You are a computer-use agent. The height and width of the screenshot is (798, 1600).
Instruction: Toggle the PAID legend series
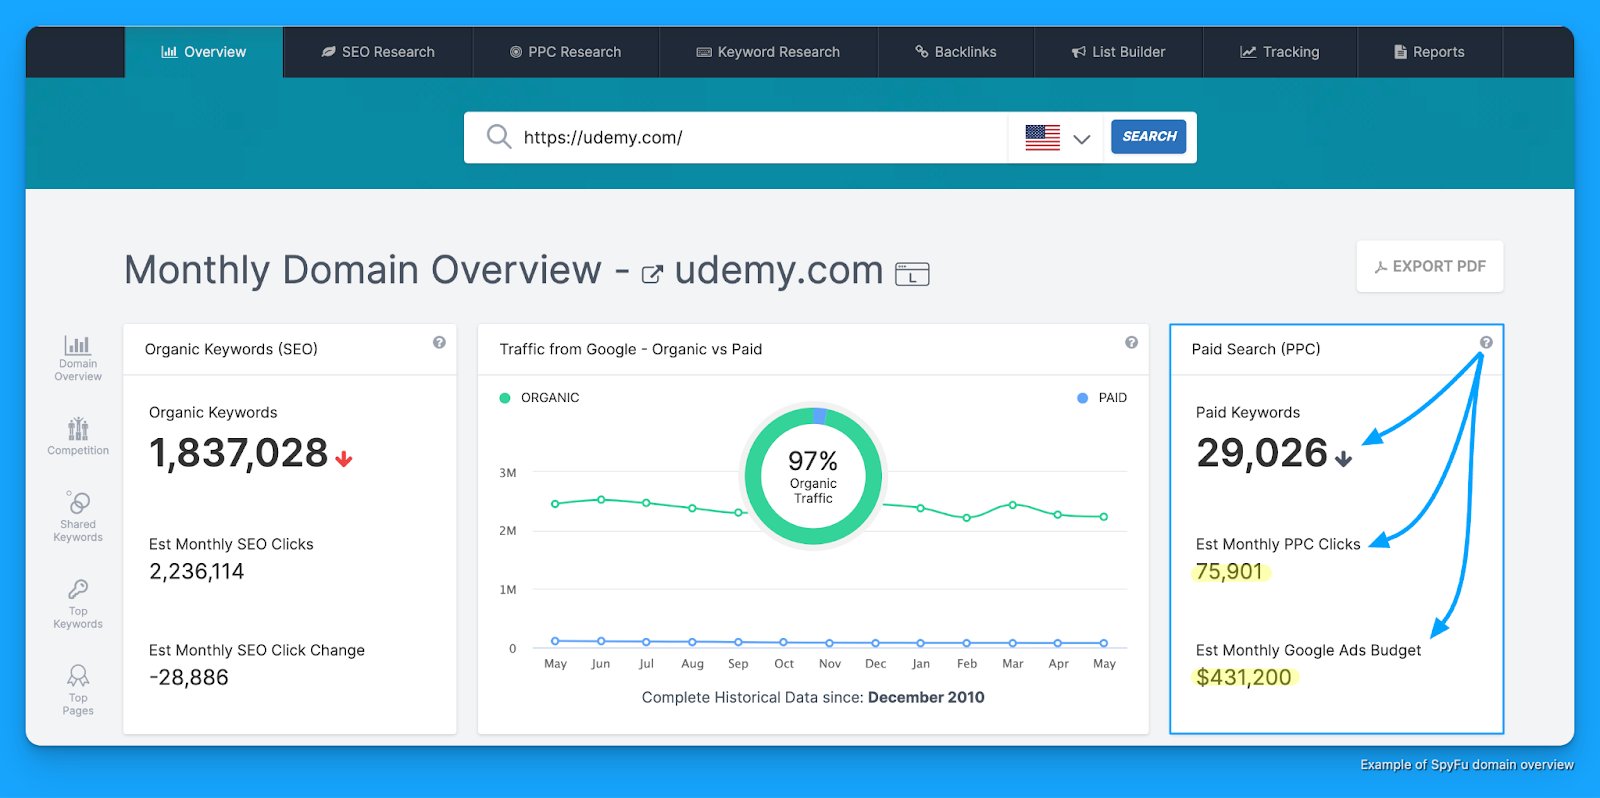pyautogui.click(x=1102, y=398)
